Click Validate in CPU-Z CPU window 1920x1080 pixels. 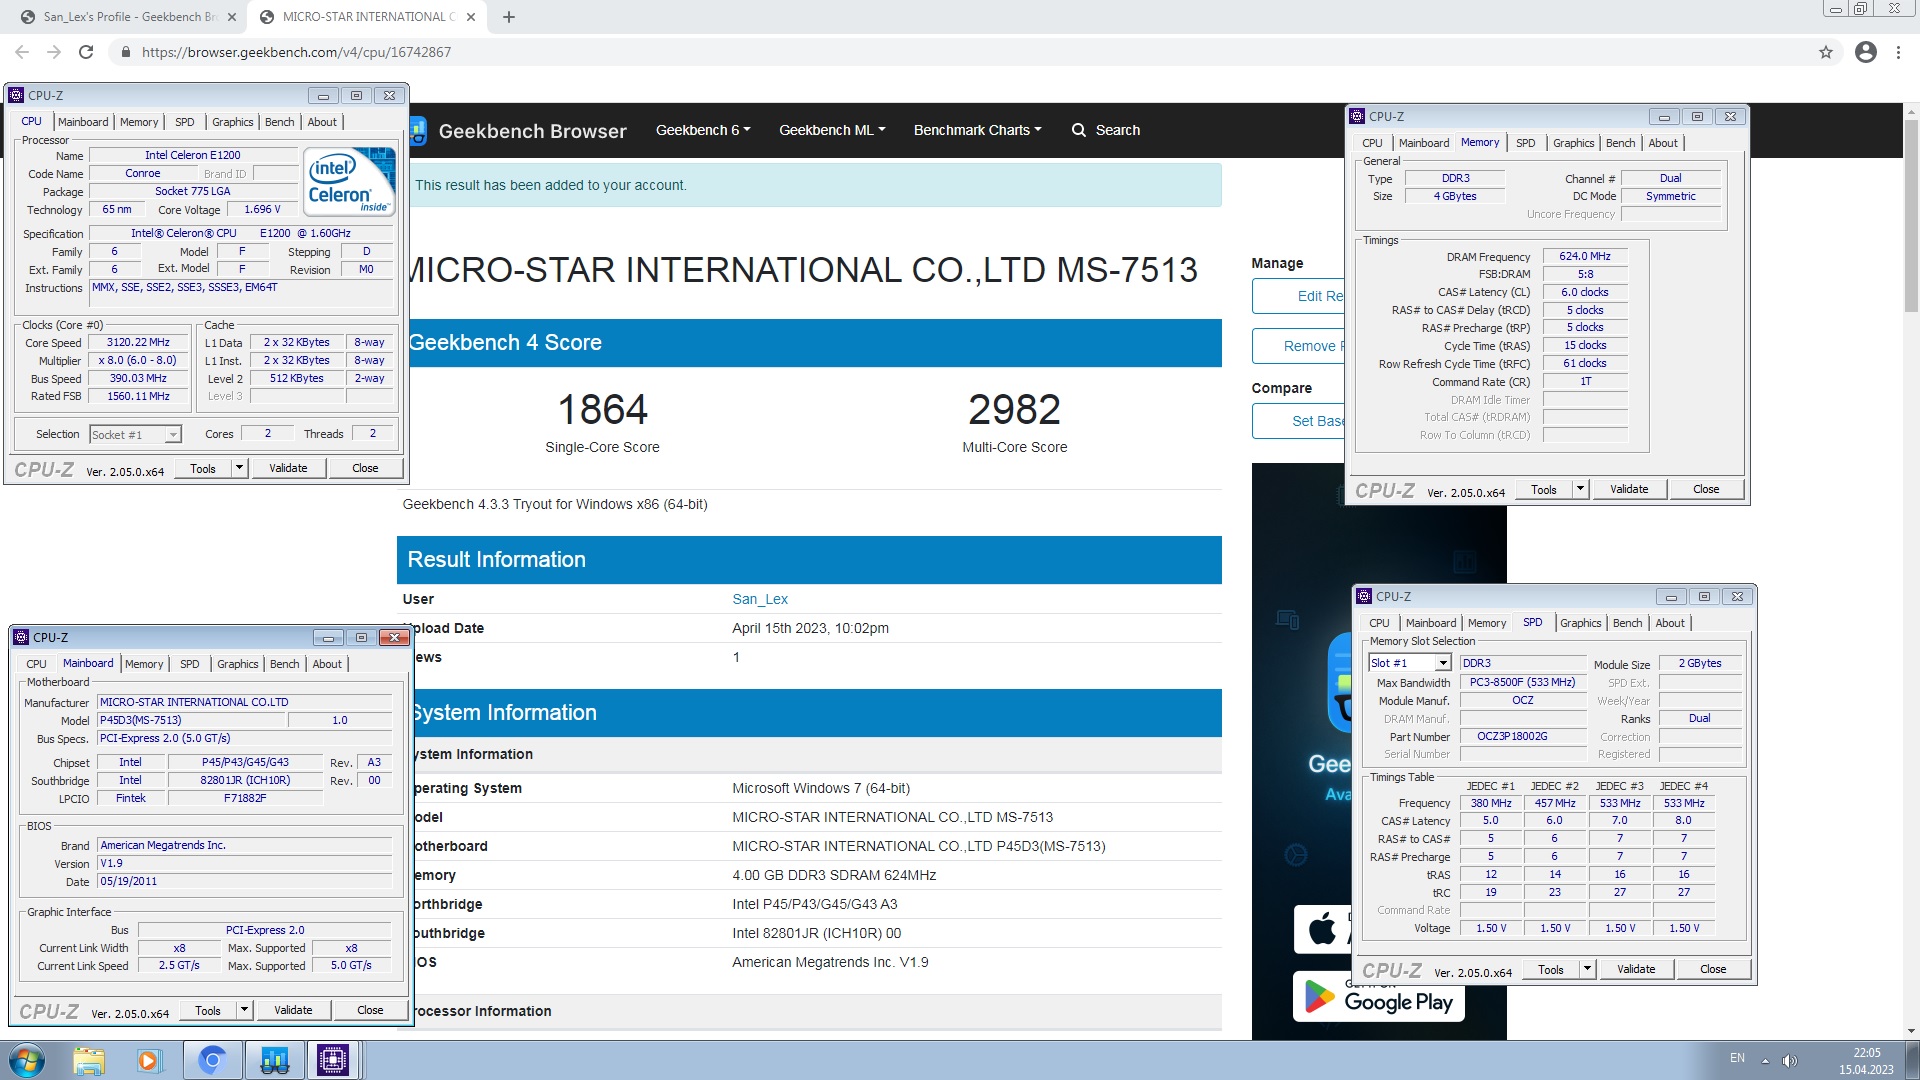pos(288,468)
